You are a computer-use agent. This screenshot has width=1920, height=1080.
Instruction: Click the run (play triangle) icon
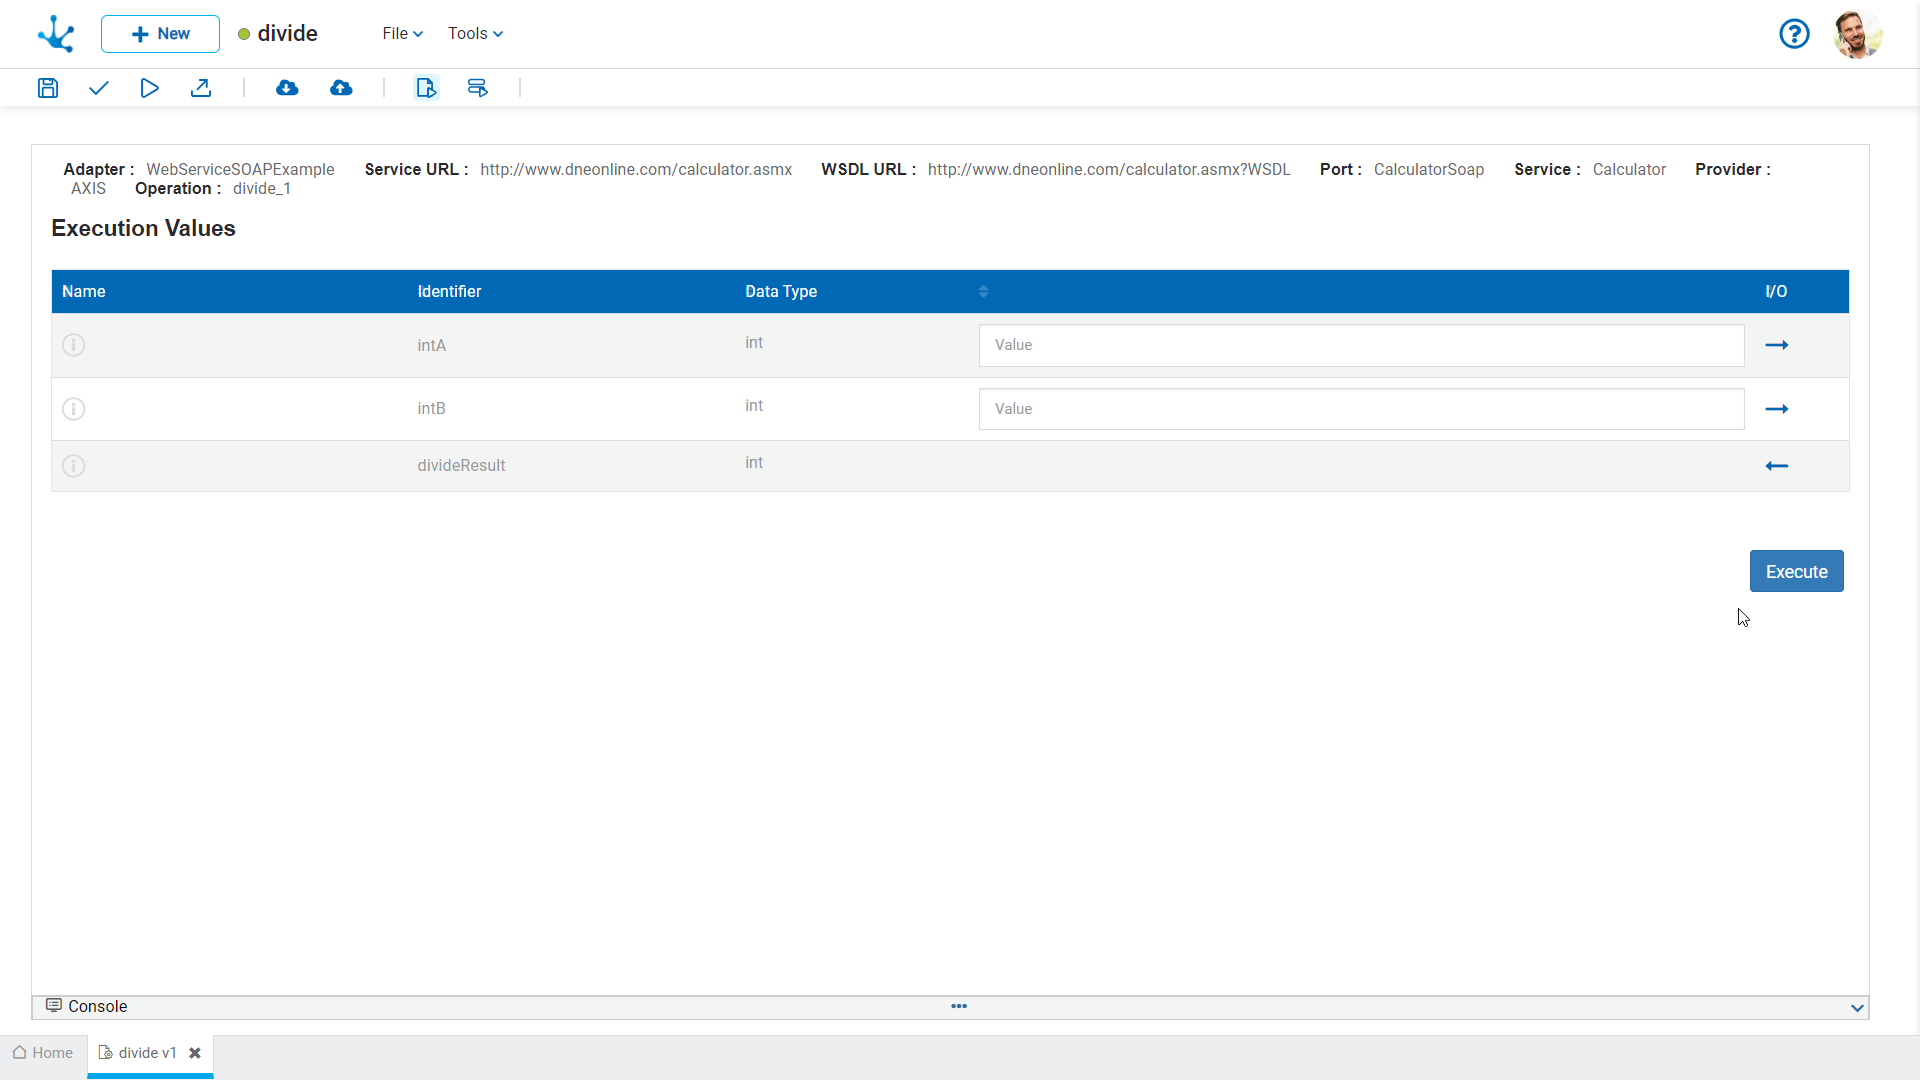tap(149, 88)
